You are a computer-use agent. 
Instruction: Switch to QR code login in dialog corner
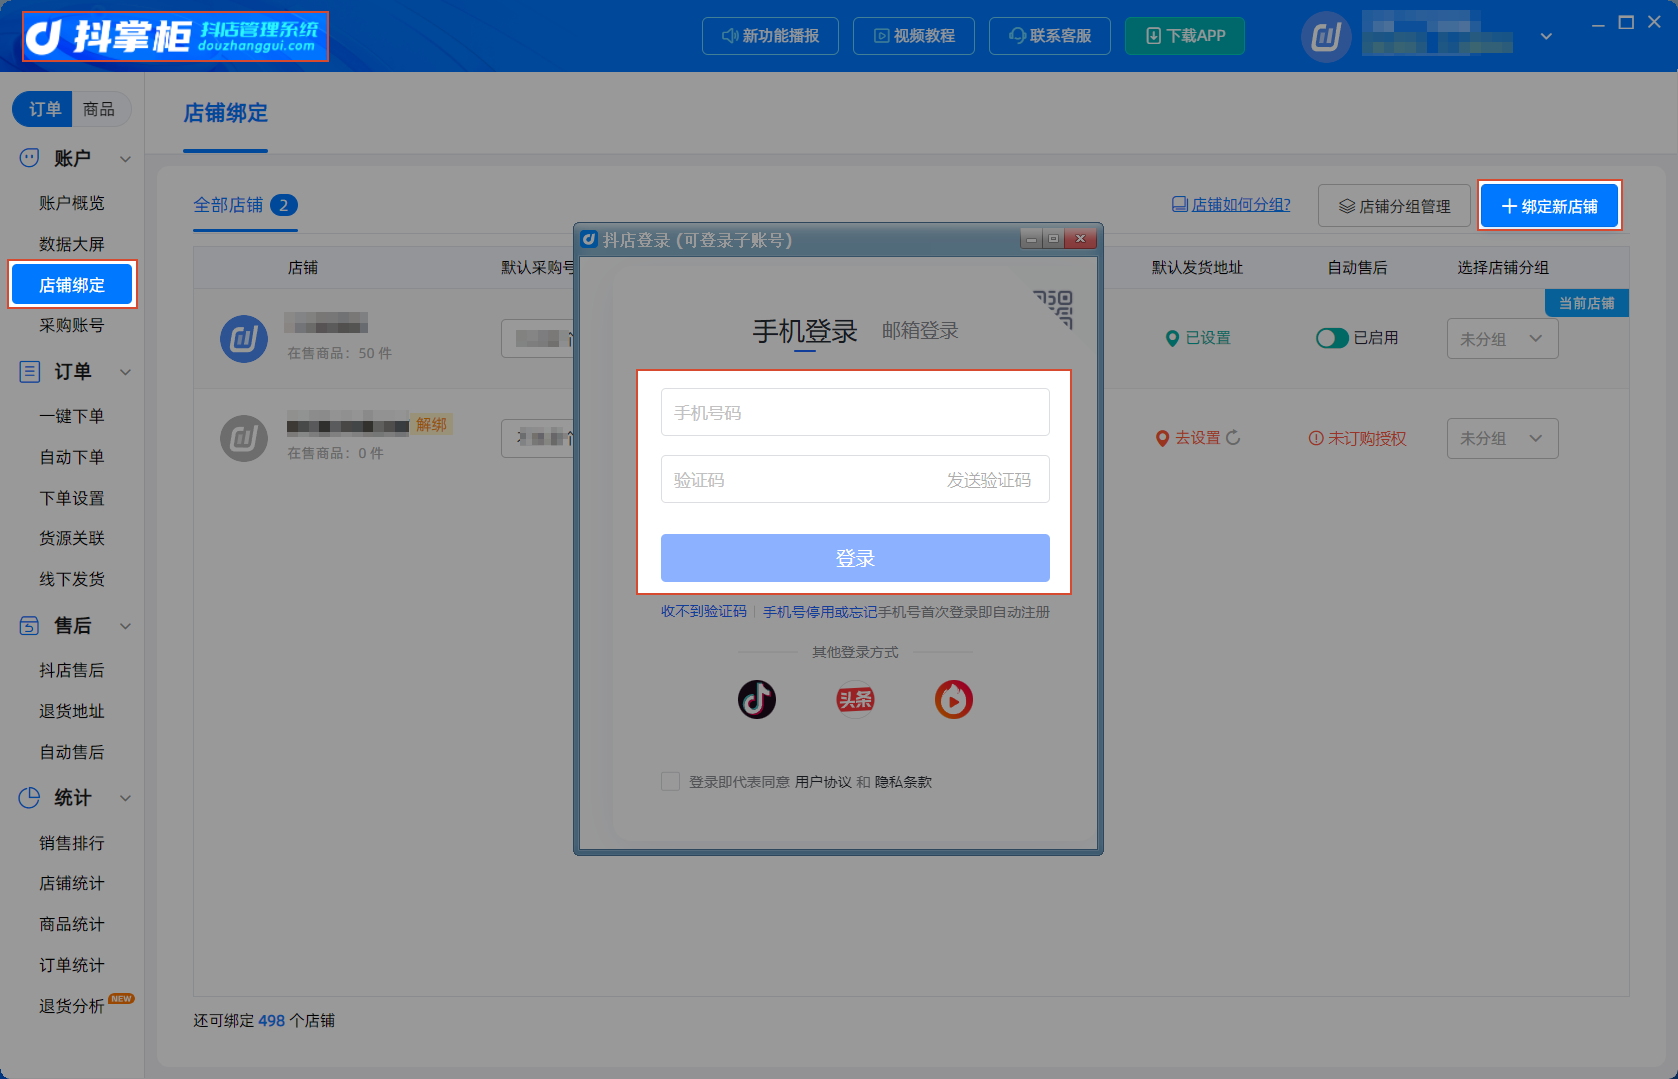click(x=1054, y=308)
